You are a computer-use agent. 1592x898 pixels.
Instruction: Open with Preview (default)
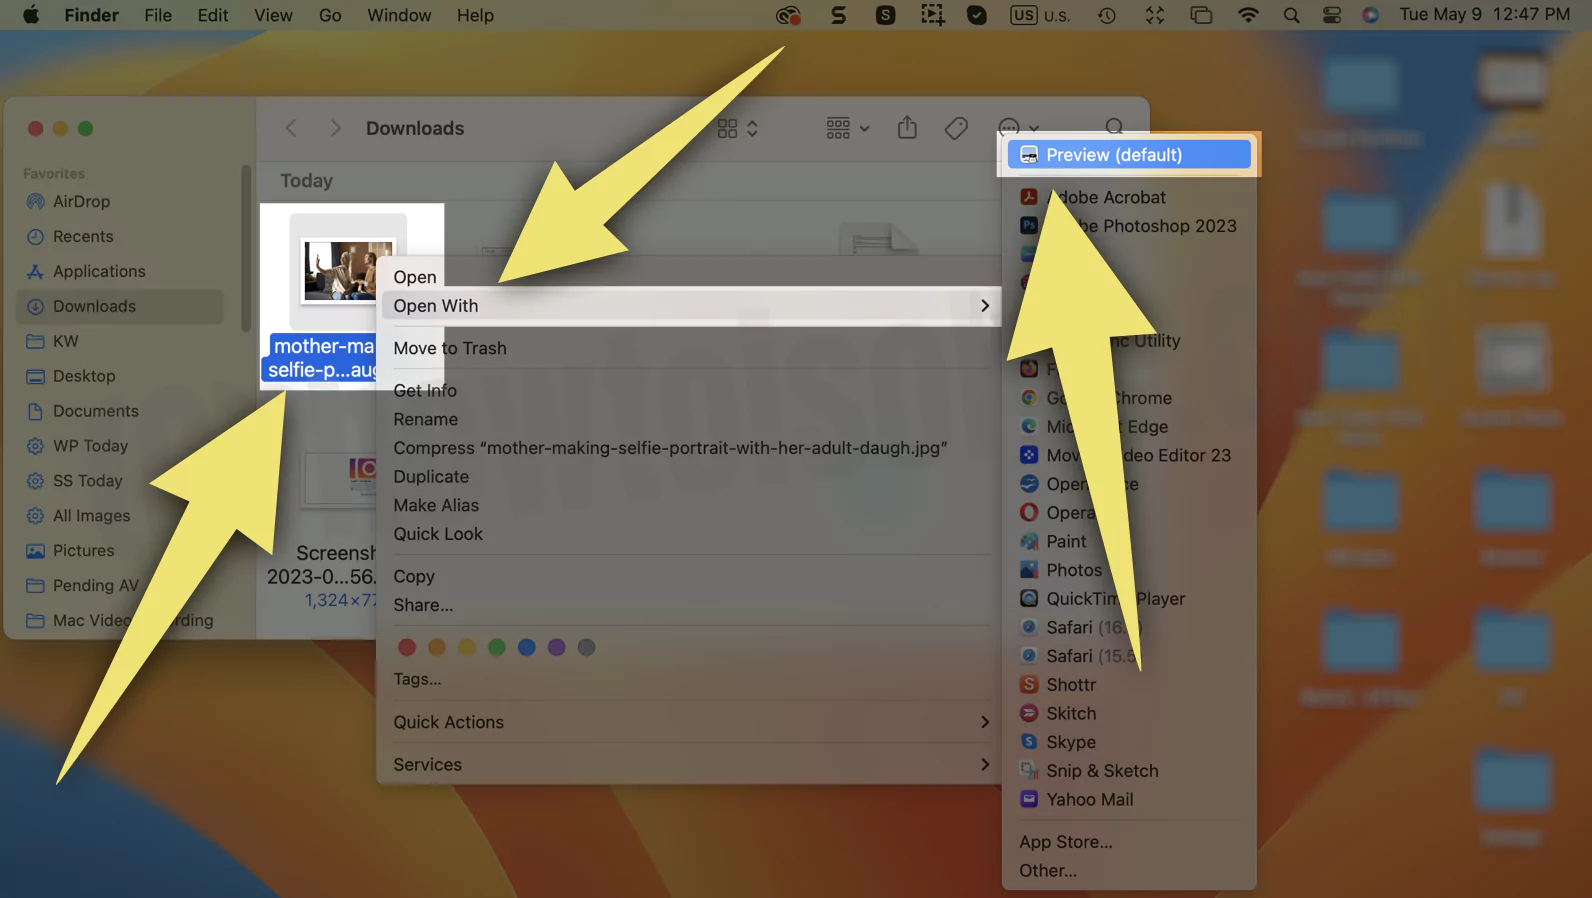click(x=1129, y=155)
